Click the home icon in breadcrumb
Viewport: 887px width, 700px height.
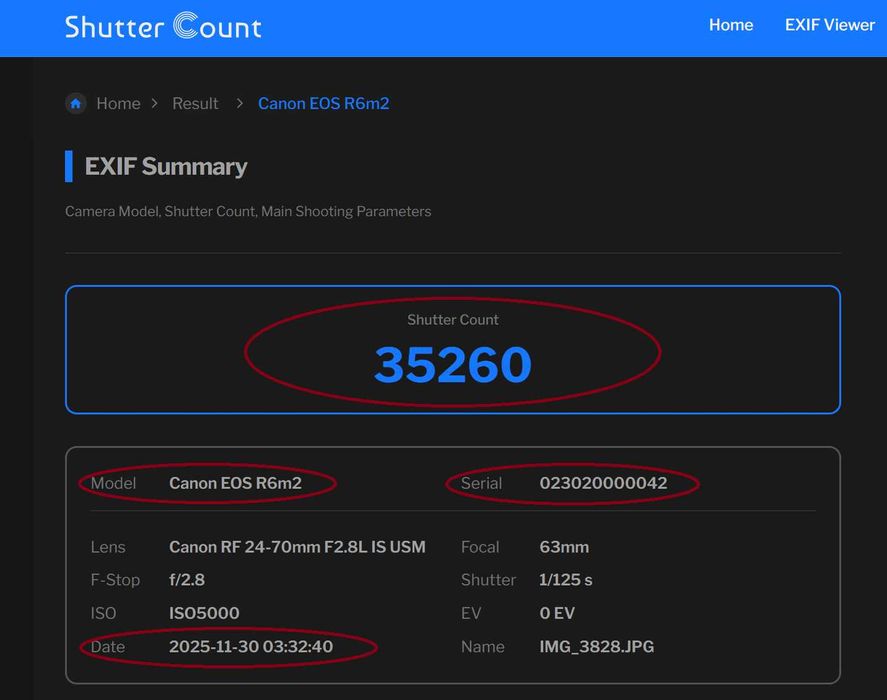click(76, 104)
